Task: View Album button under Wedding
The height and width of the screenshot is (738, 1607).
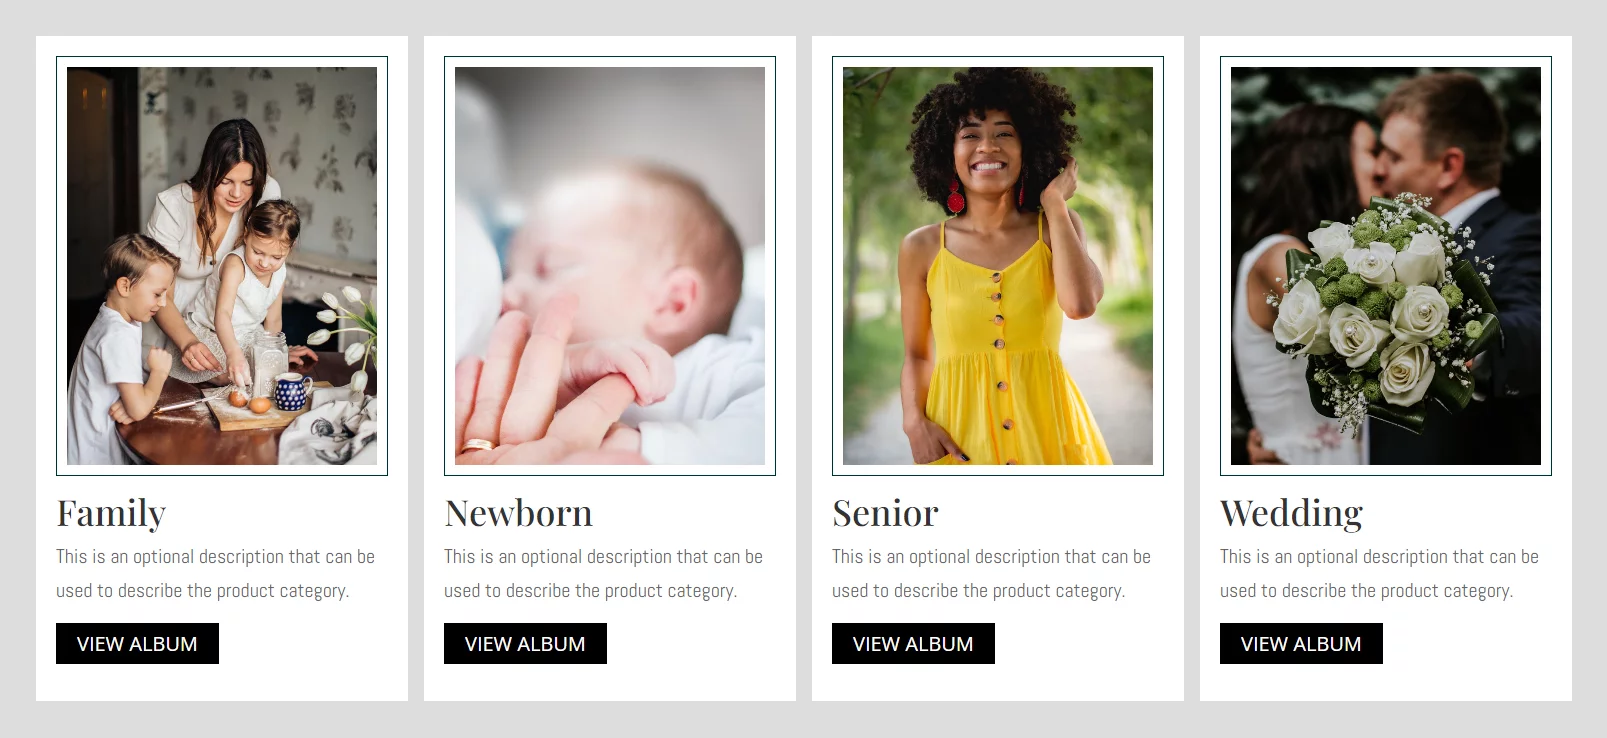Action: coord(1301,643)
